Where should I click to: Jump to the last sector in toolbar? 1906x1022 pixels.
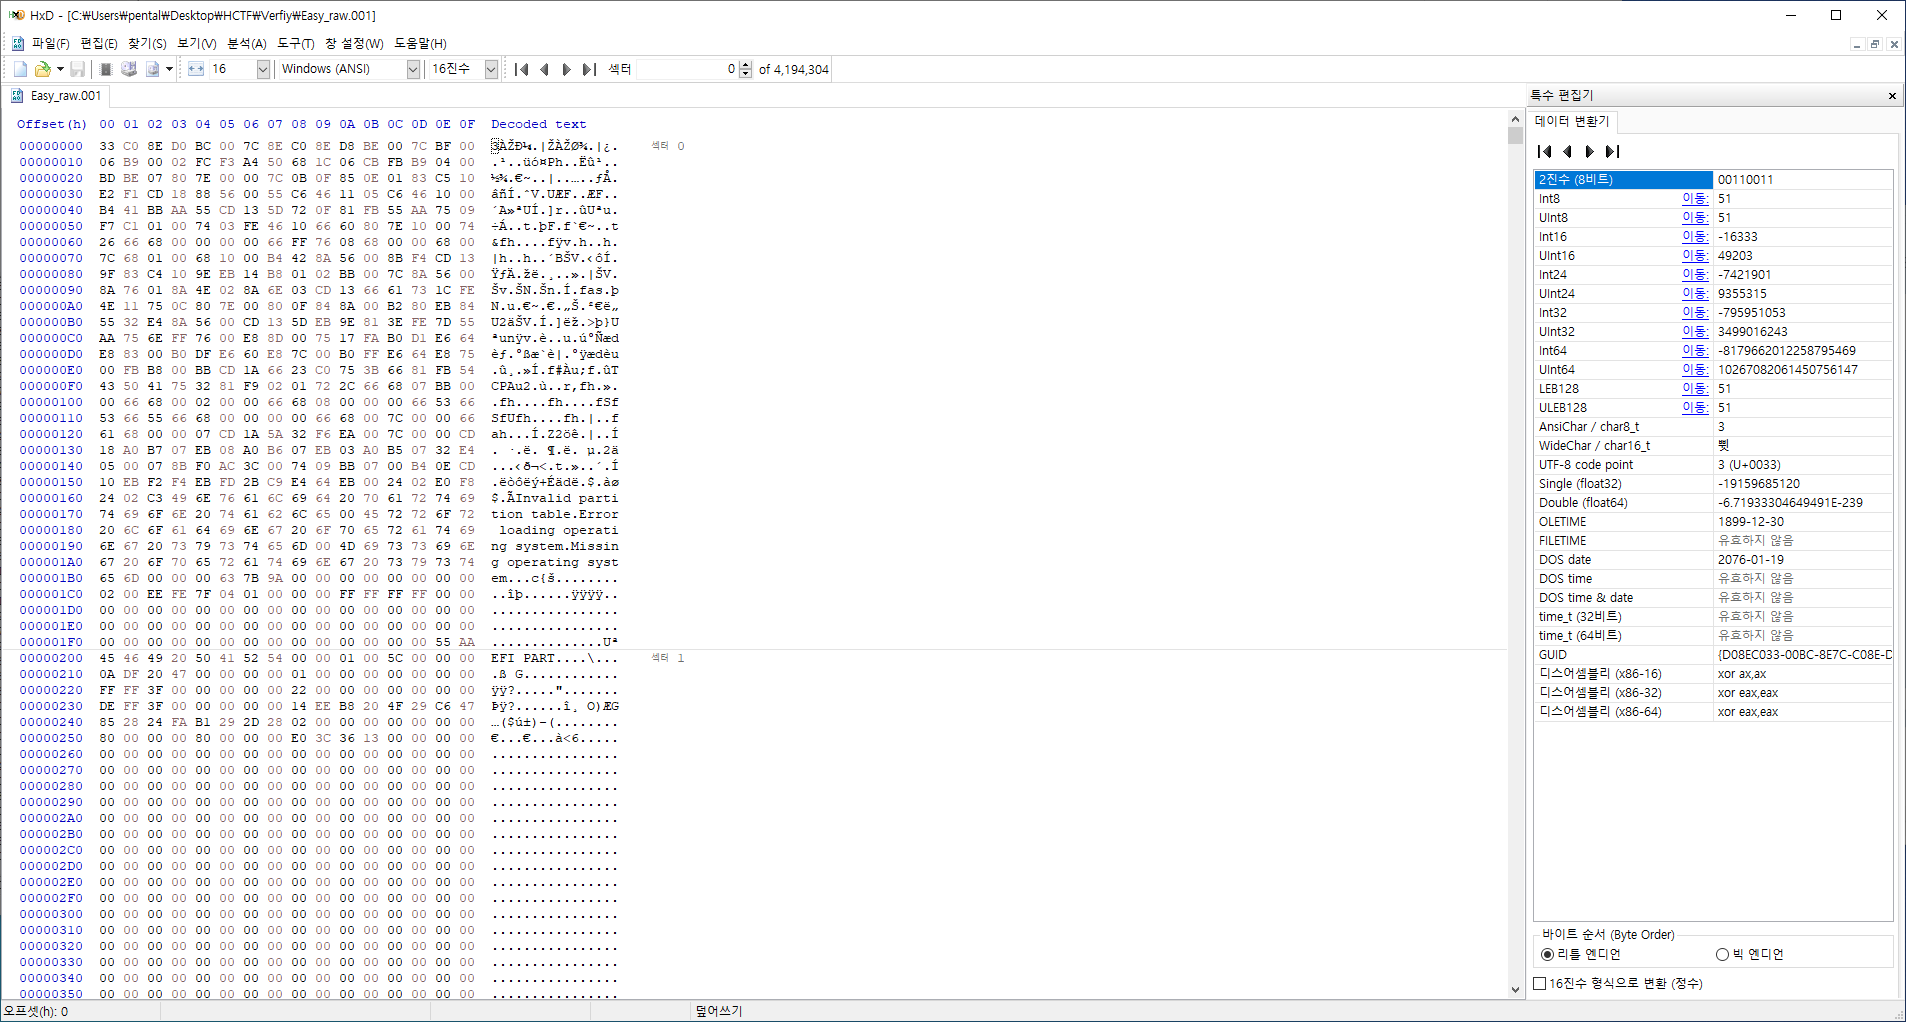pos(590,69)
